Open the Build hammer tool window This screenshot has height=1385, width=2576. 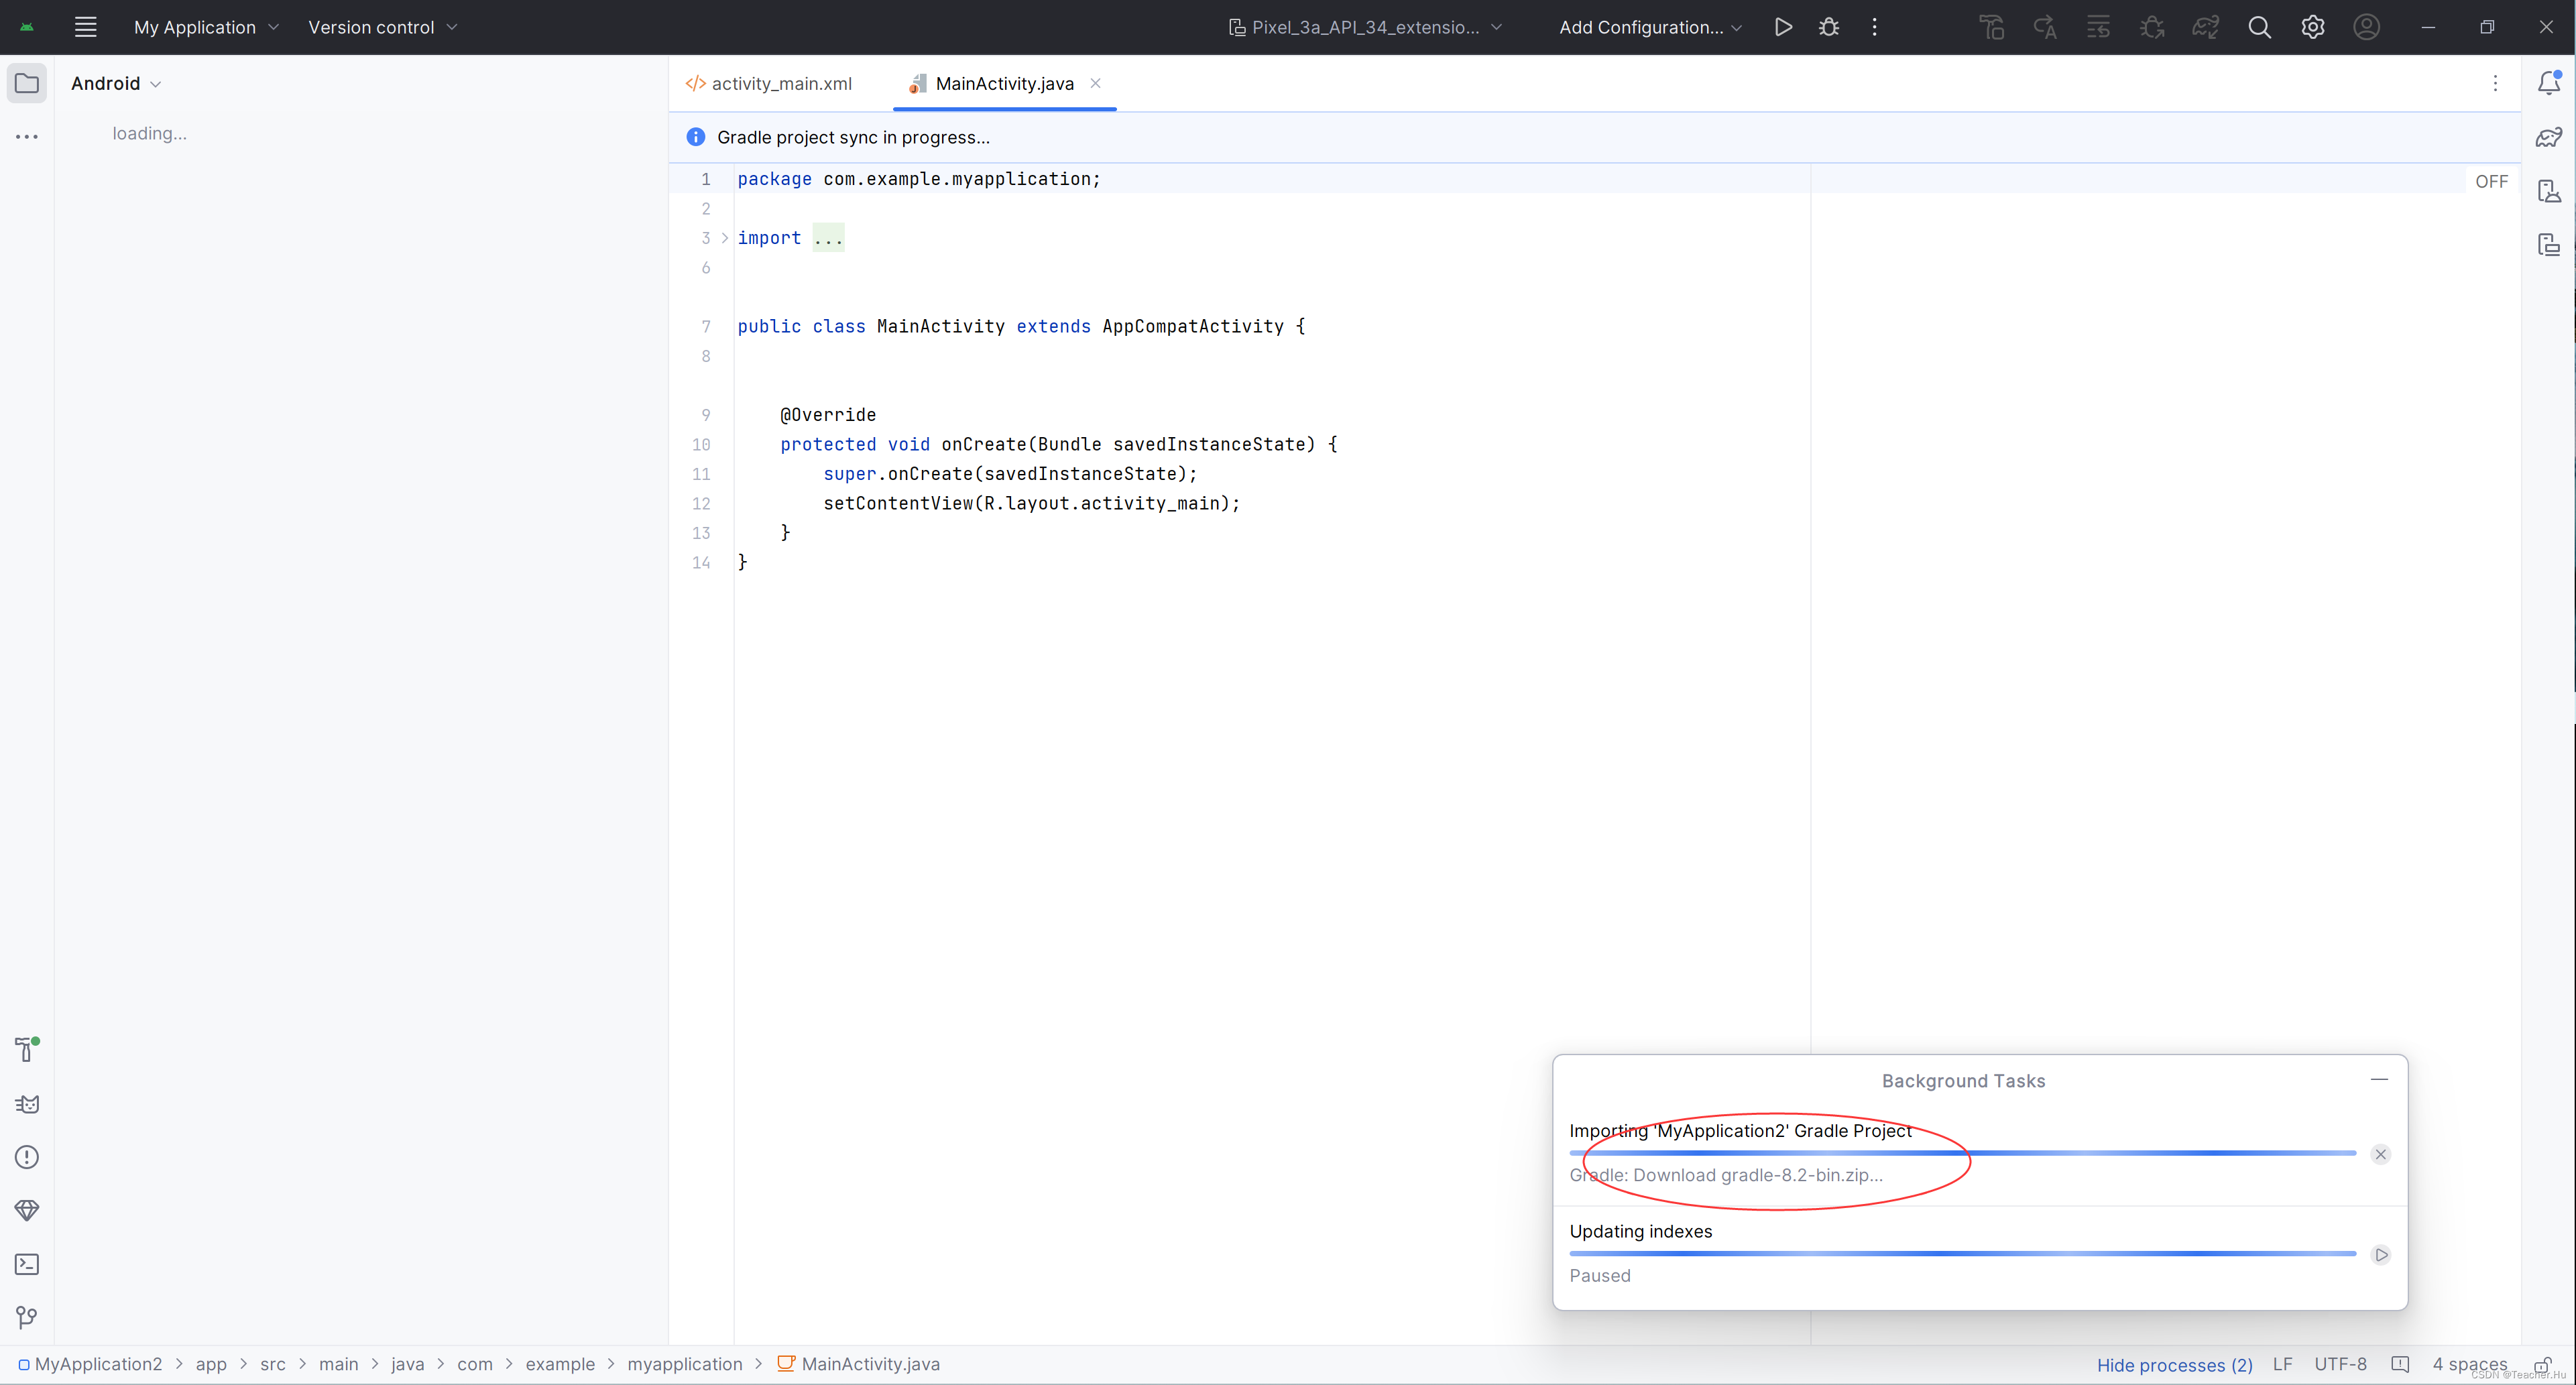(x=27, y=1050)
